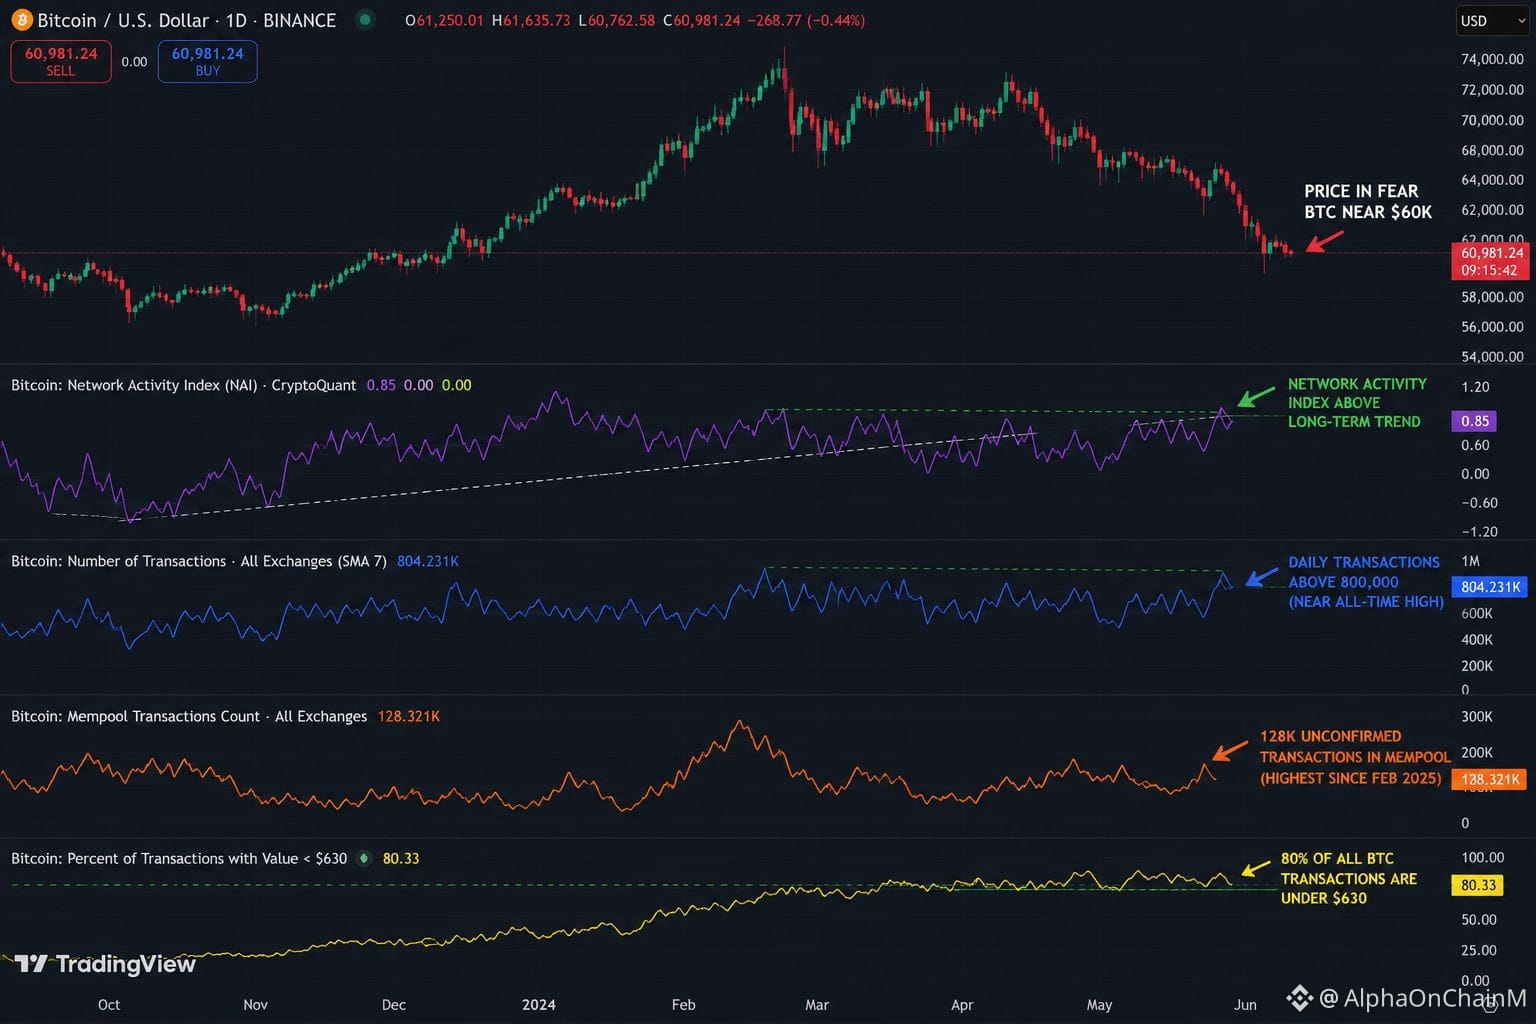Click the purple 0.85 label on NAI scale
Image resolution: width=1536 pixels, height=1024 pixels.
(1475, 421)
